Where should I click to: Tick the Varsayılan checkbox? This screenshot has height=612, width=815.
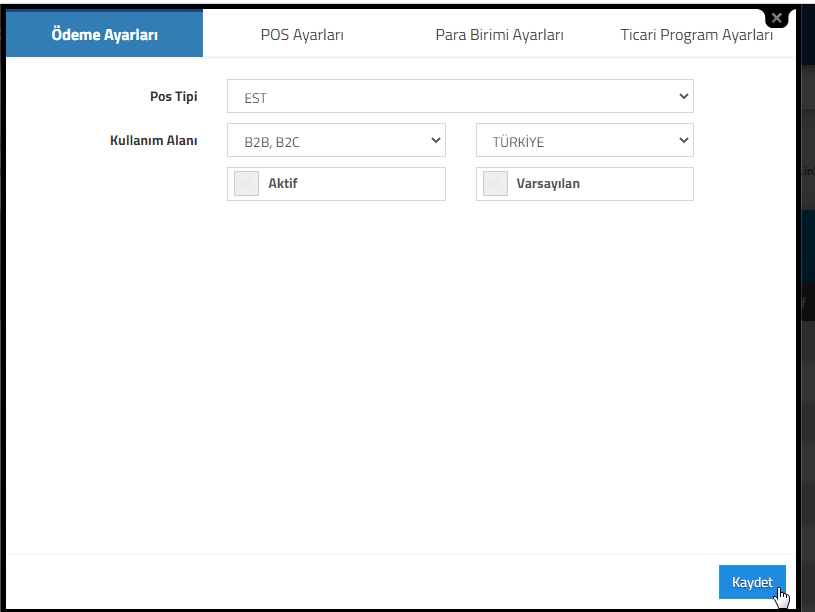pos(495,184)
